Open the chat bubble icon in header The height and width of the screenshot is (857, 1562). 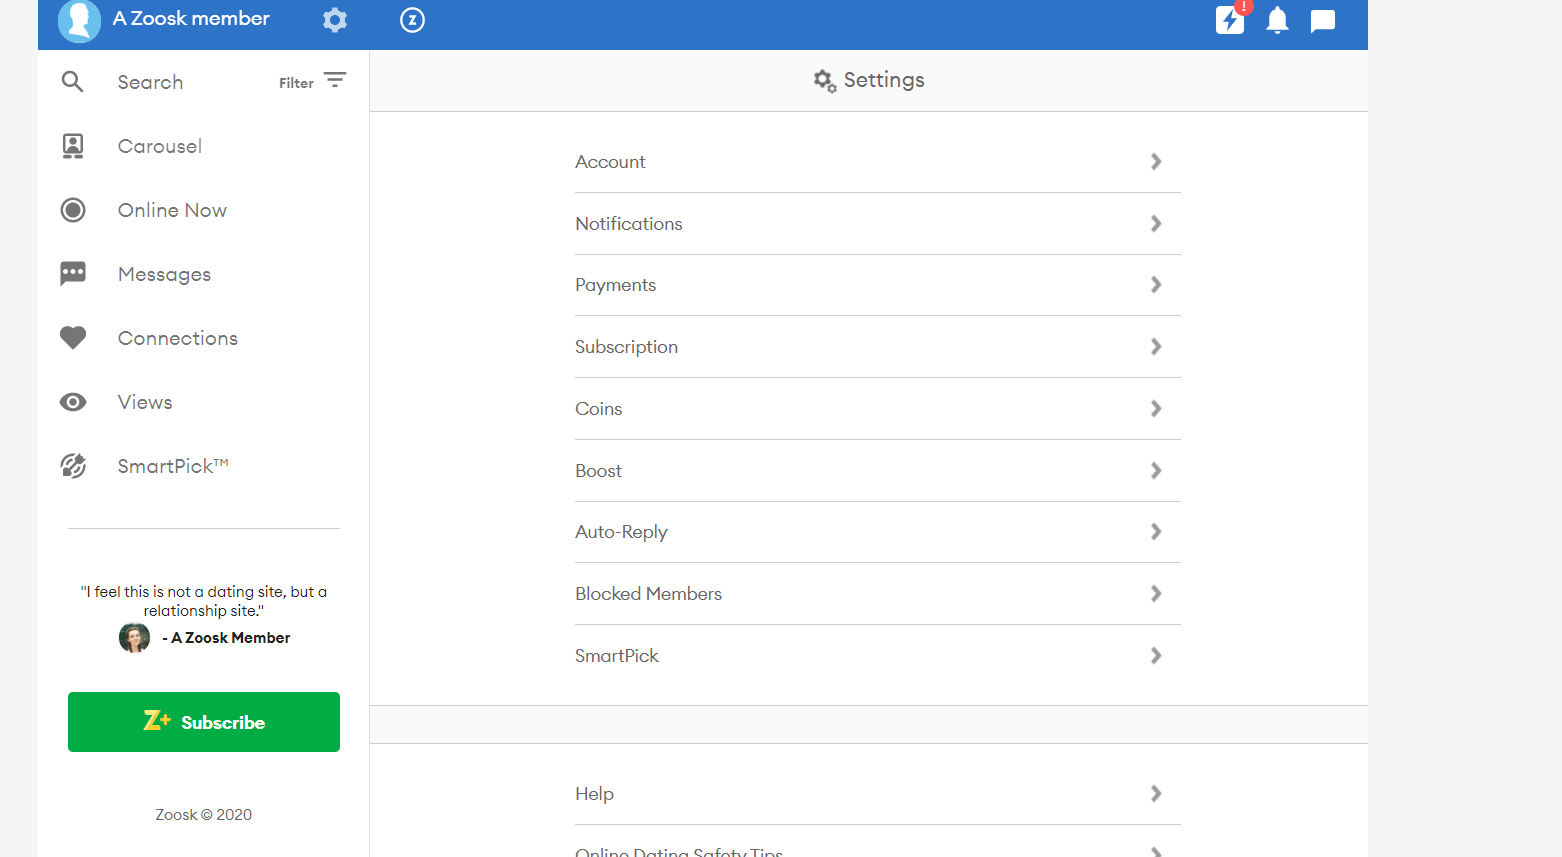click(1323, 21)
